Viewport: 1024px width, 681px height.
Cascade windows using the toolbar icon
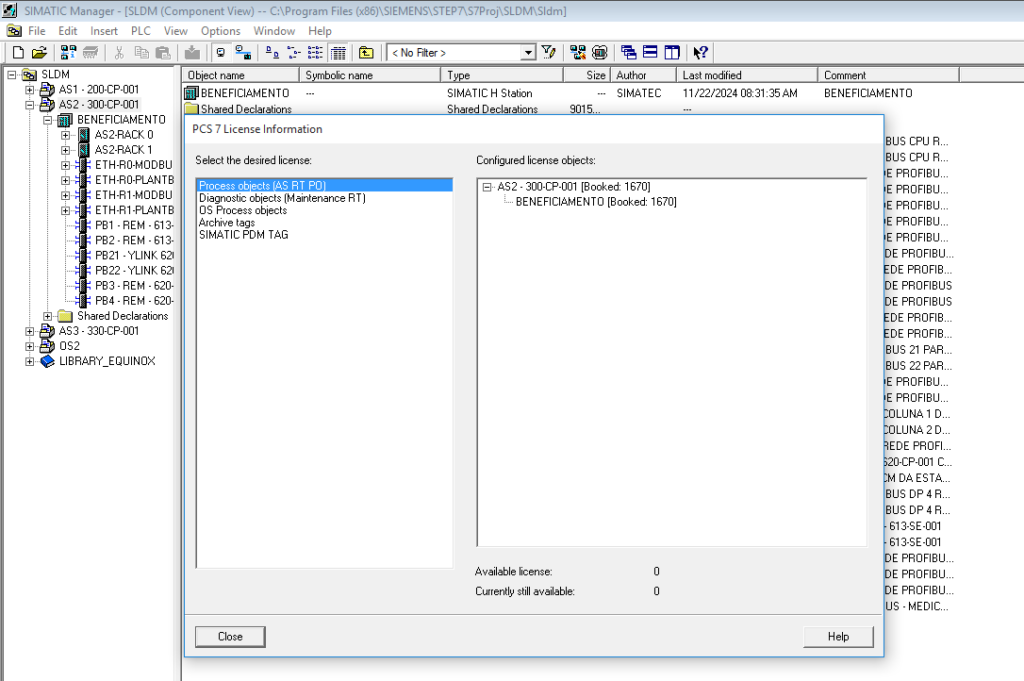click(x=628, y=52)
